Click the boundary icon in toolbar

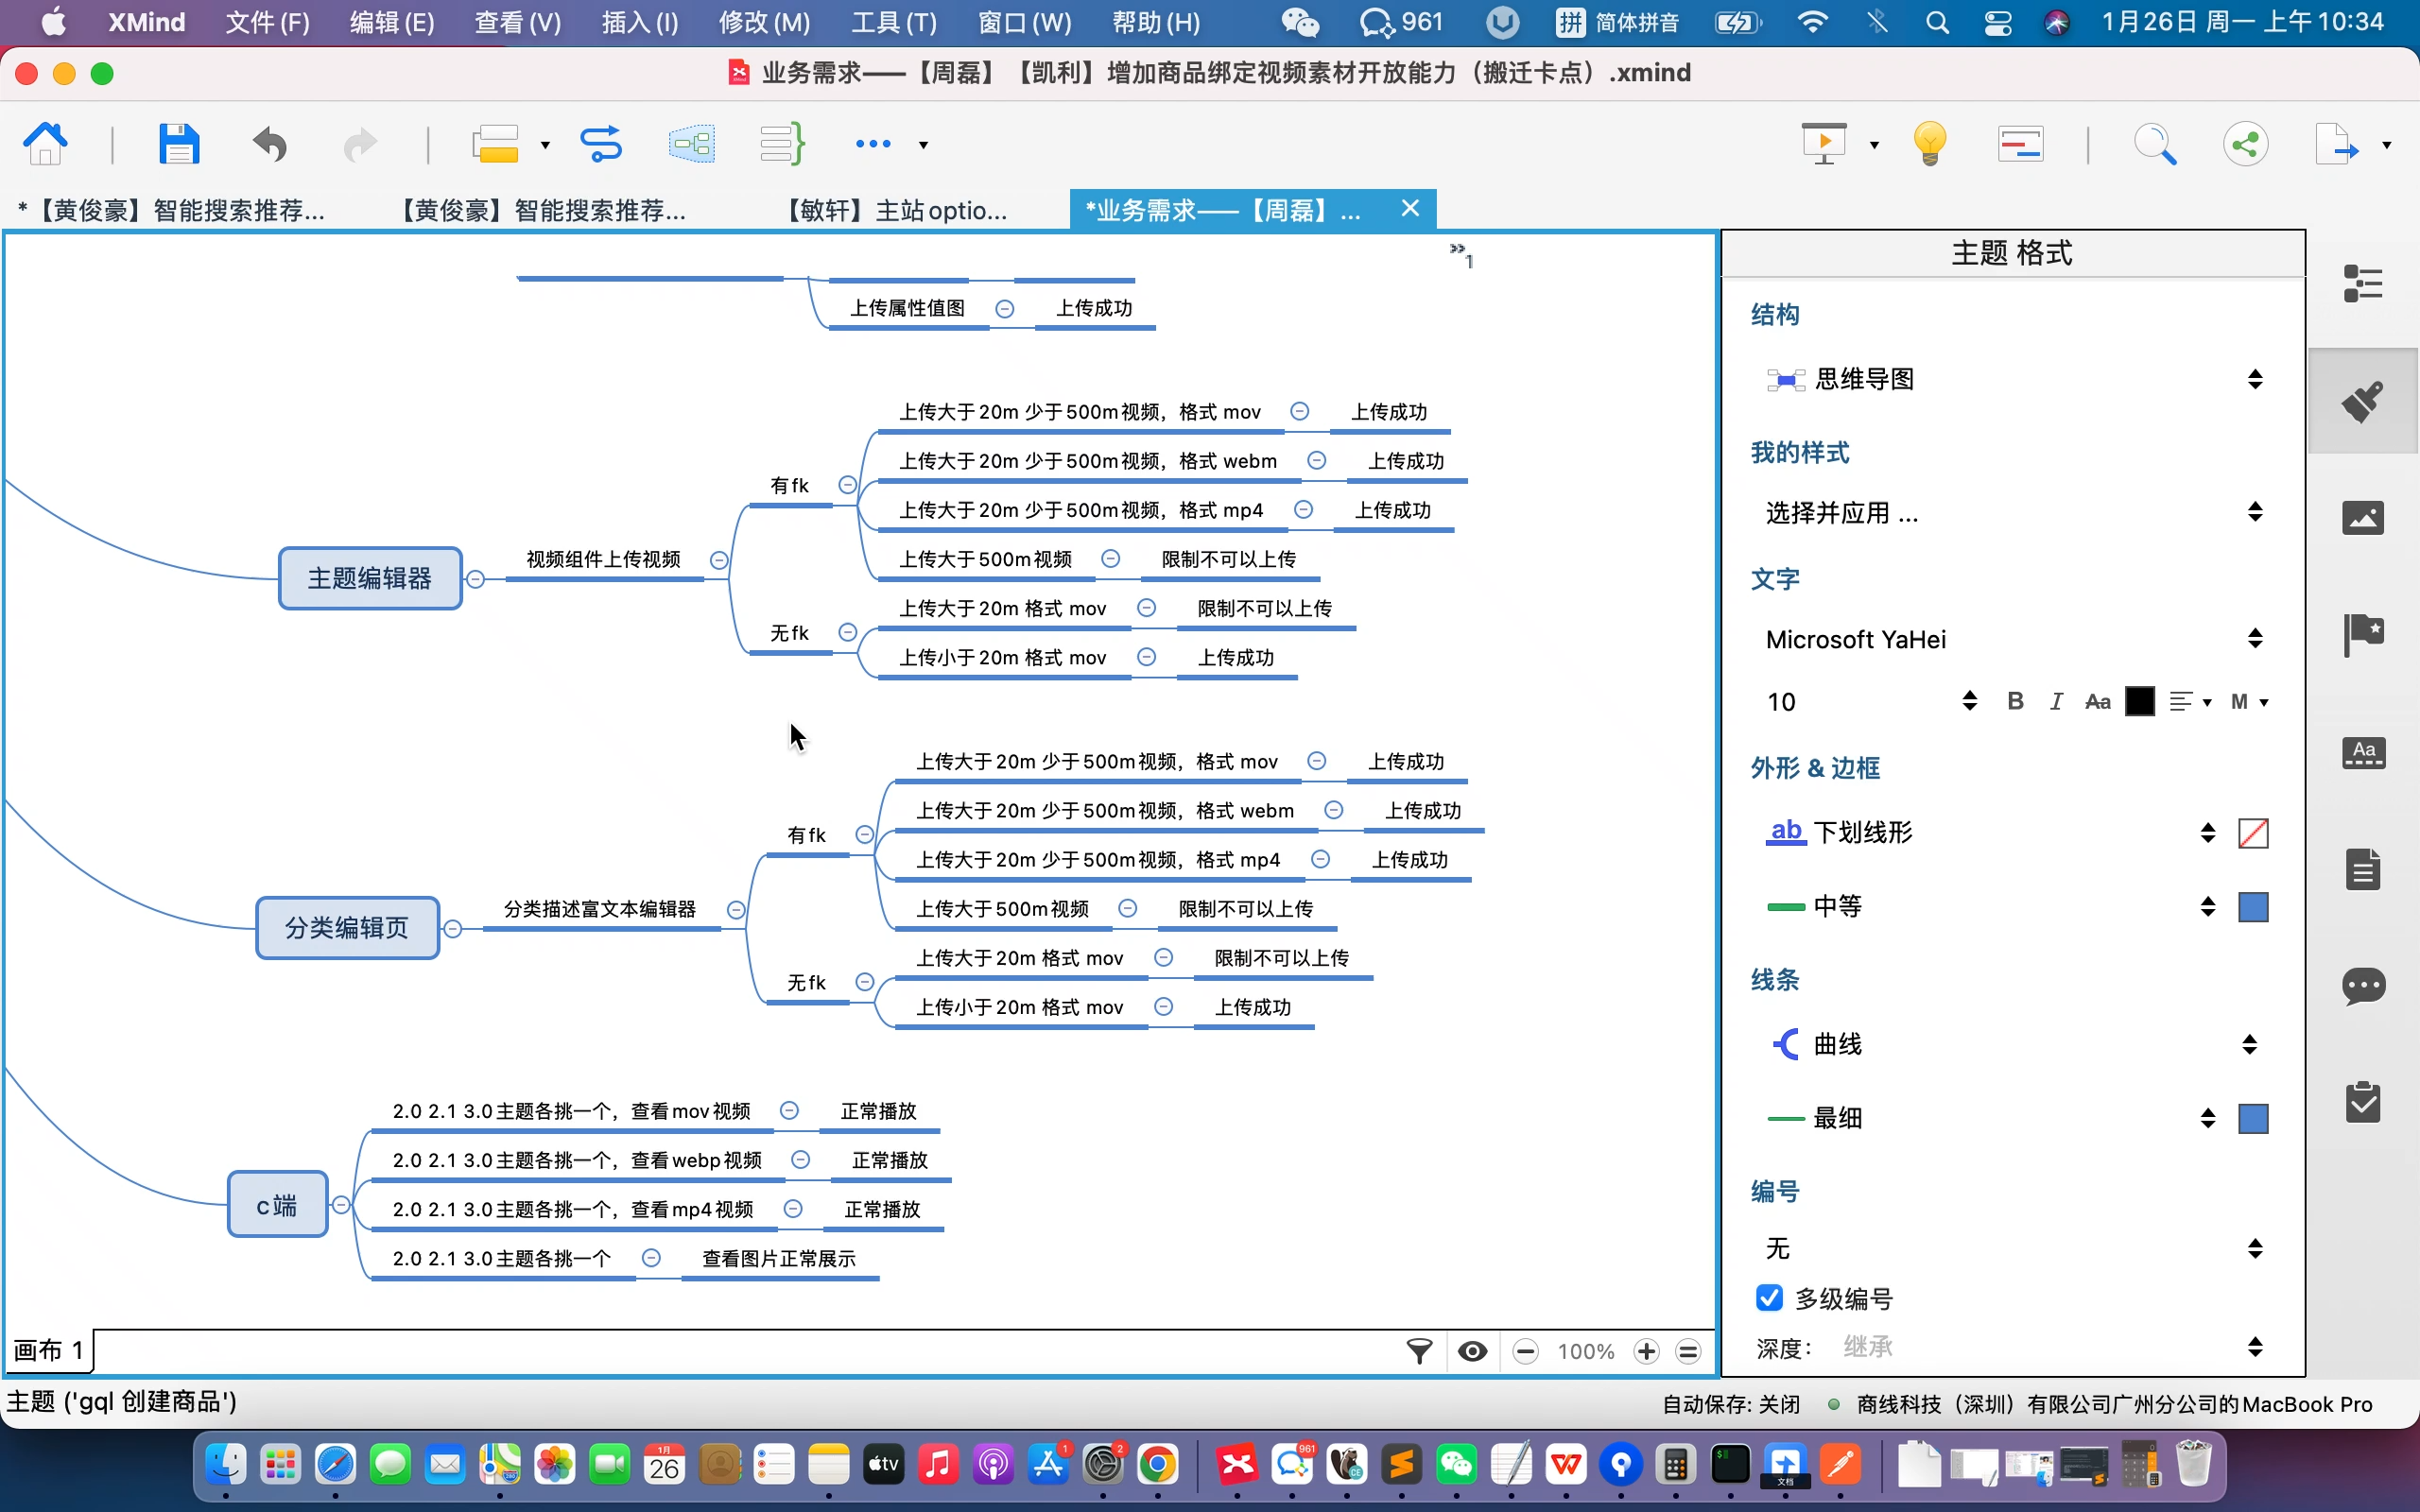tap(692, 144)
